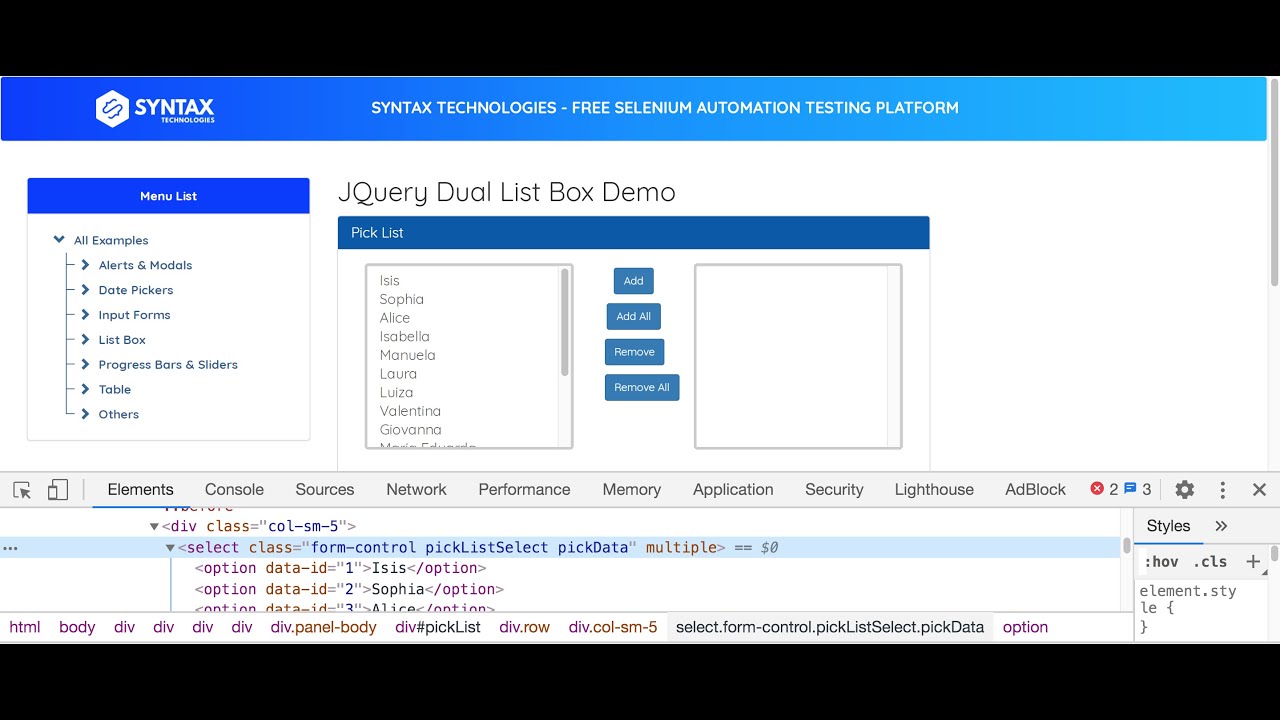
Task: Select the option breadcrumb
Action: (1025, 628)
